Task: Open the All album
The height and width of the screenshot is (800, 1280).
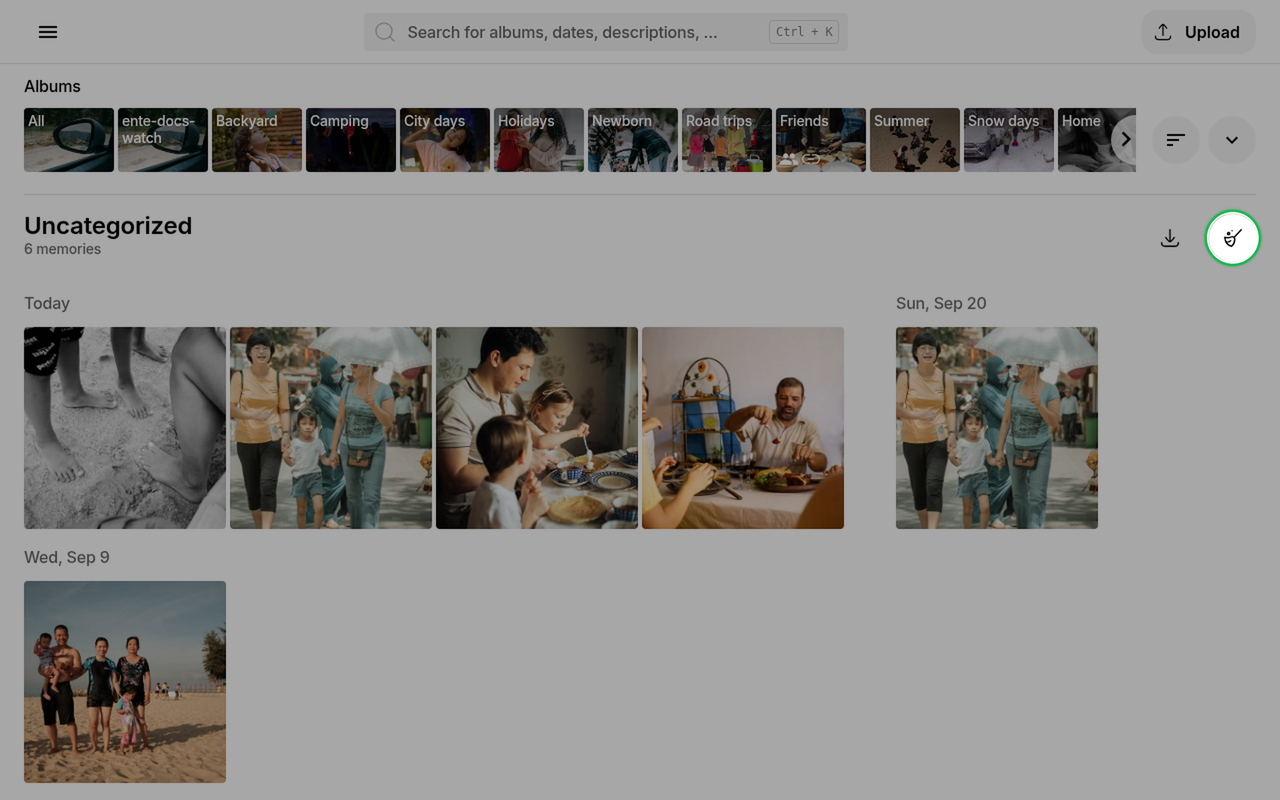Action: tap(69, 140)
